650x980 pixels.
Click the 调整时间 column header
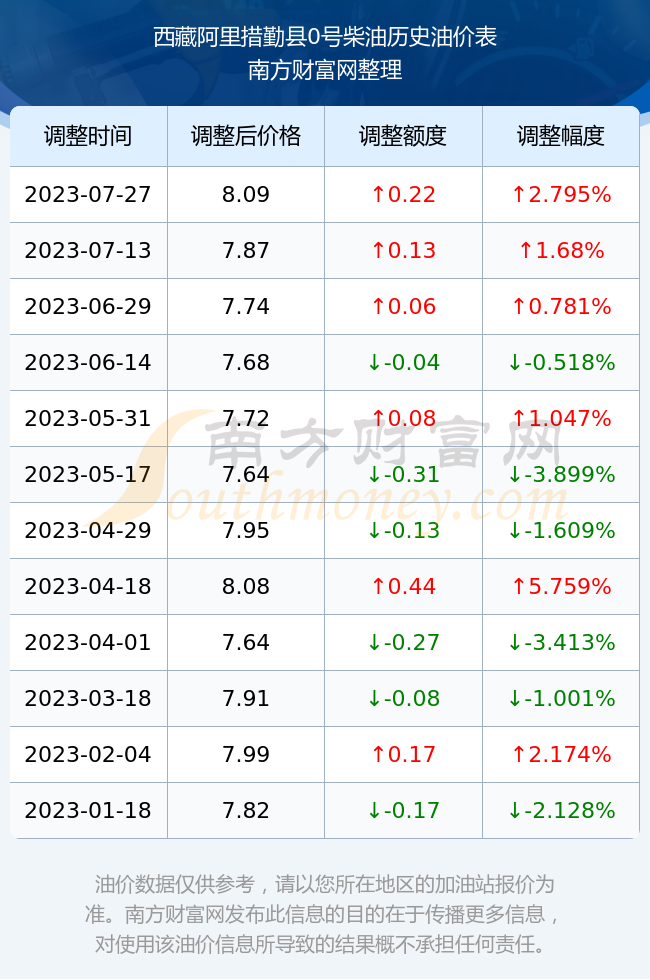pos(88,136)
